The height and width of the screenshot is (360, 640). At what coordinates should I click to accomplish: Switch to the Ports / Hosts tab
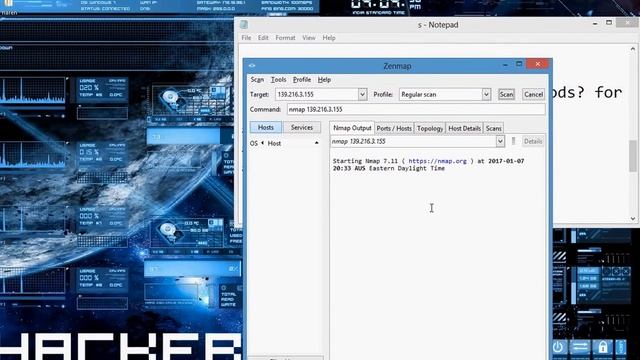pyautogui.click(x=394, y=128)
